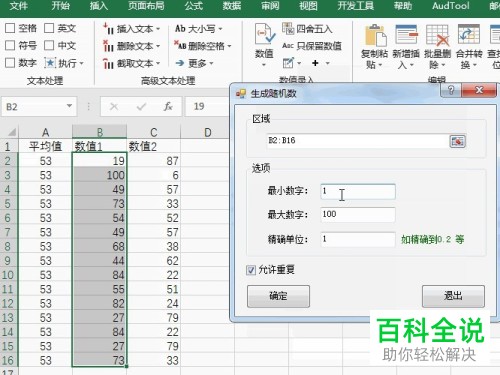Click cell C1 labeled 数值2

pyautogui.click(x=153, y=146)
